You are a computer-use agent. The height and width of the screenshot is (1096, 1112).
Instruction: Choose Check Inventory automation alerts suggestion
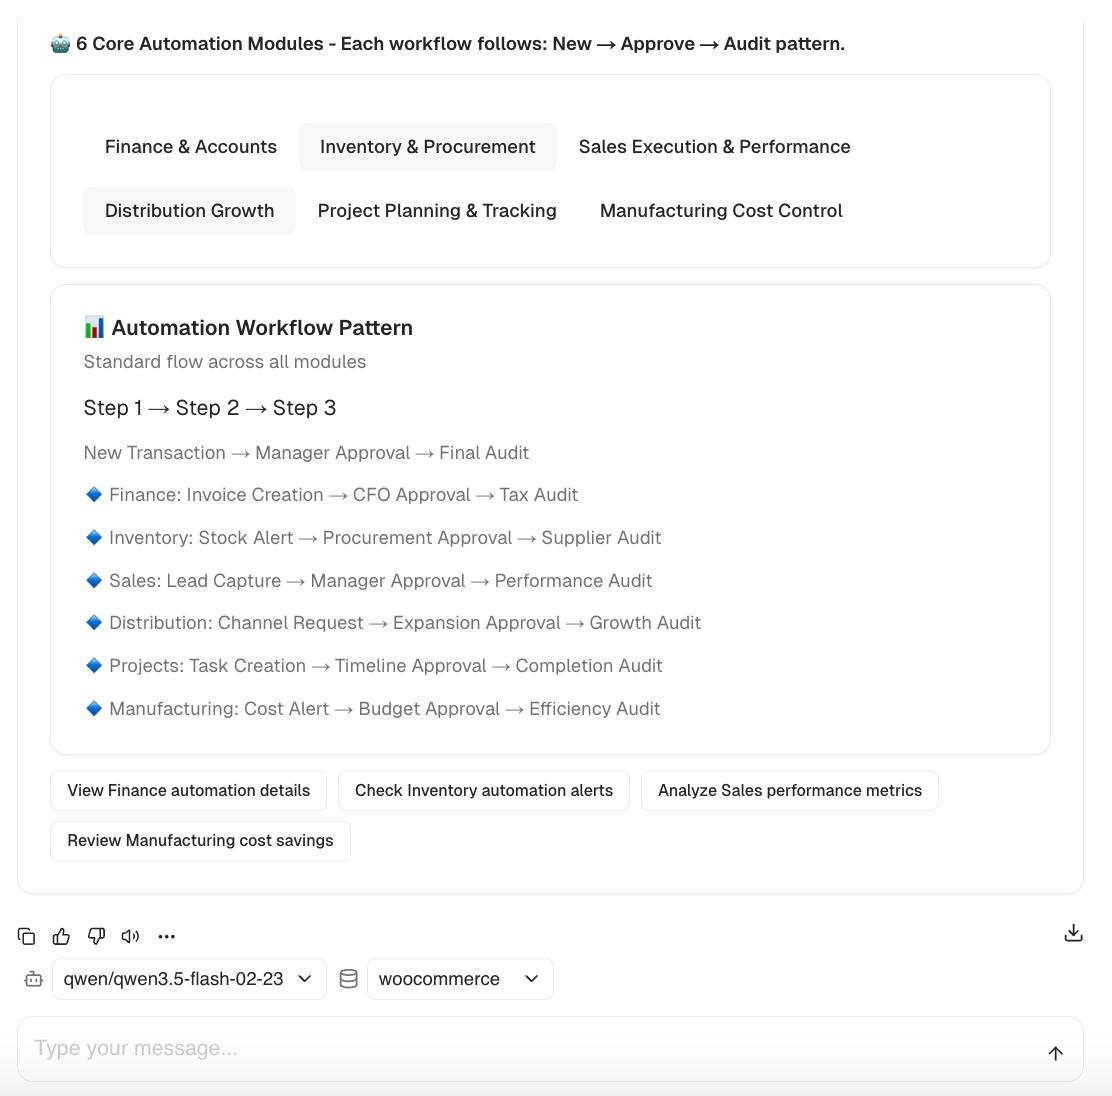click(484, 791)
